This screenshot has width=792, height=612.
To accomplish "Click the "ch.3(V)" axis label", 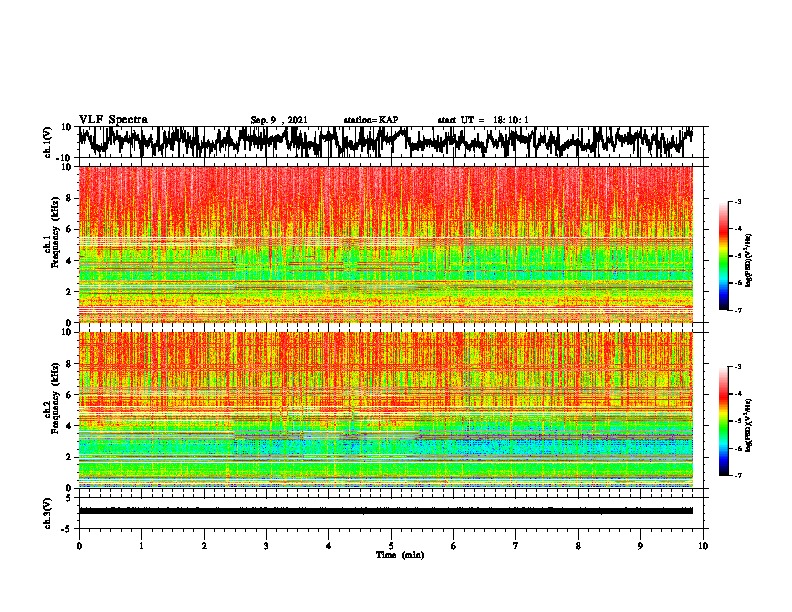I will [x=48, y=513].
